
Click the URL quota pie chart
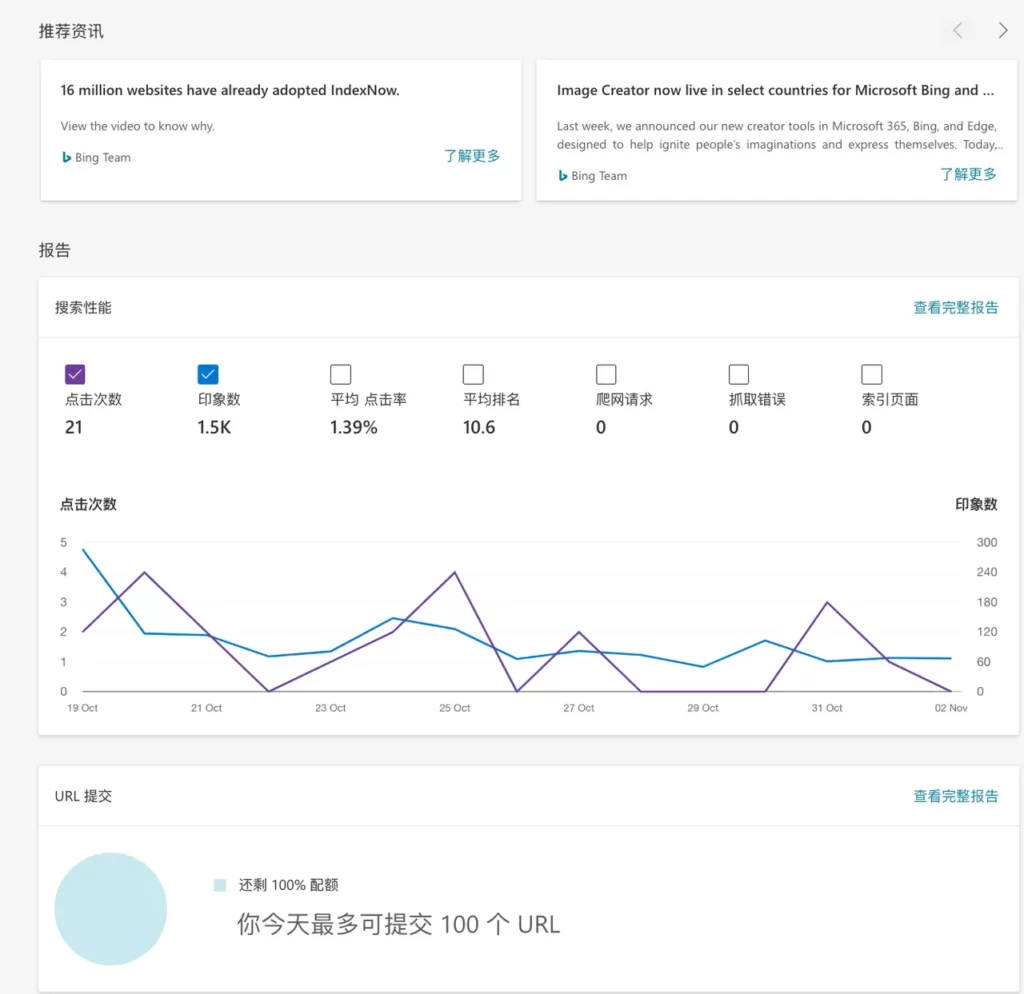(110, 908)
